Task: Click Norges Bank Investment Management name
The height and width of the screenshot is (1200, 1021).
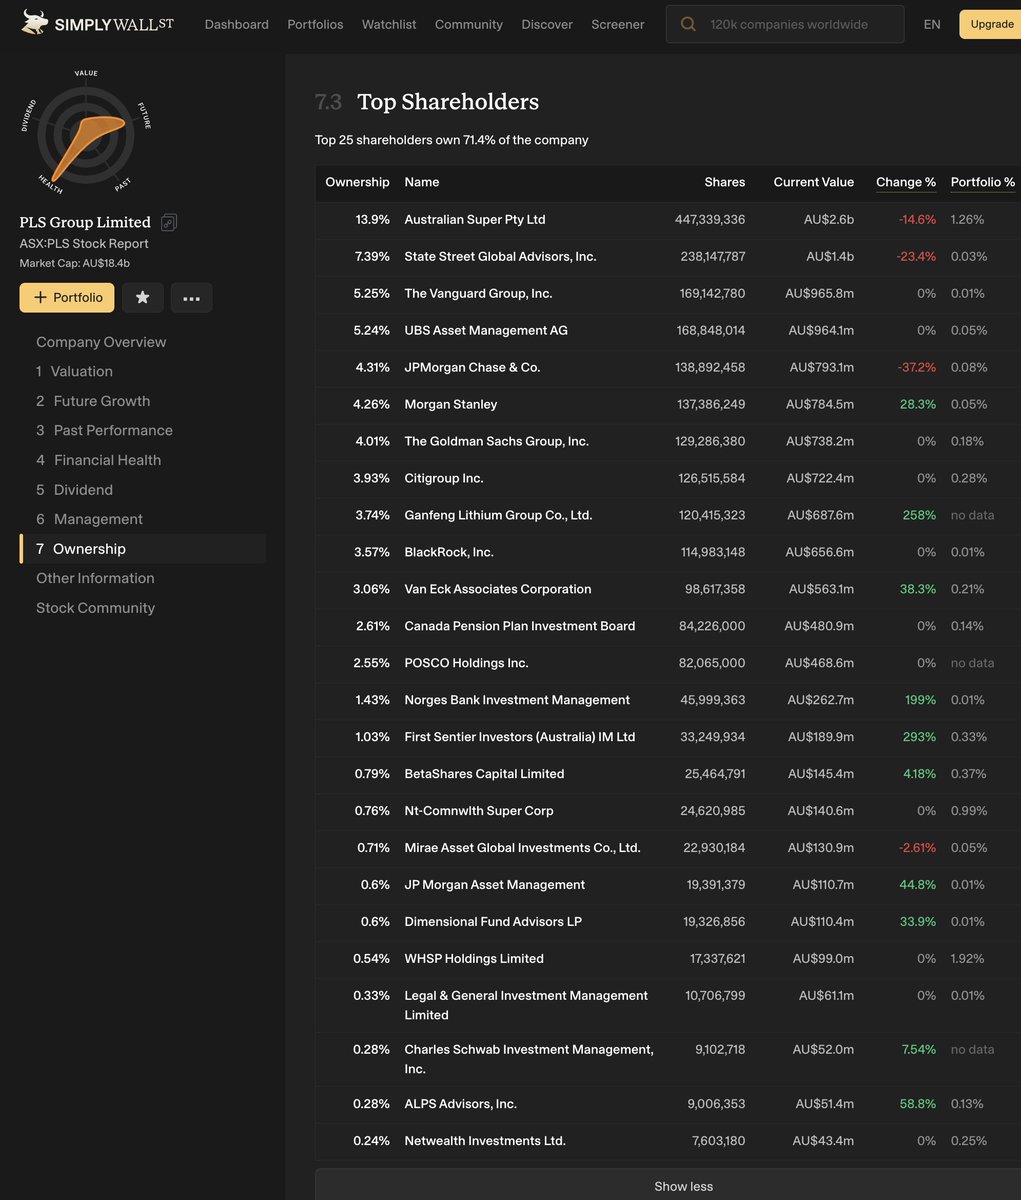Action: [x=517, y=700]
